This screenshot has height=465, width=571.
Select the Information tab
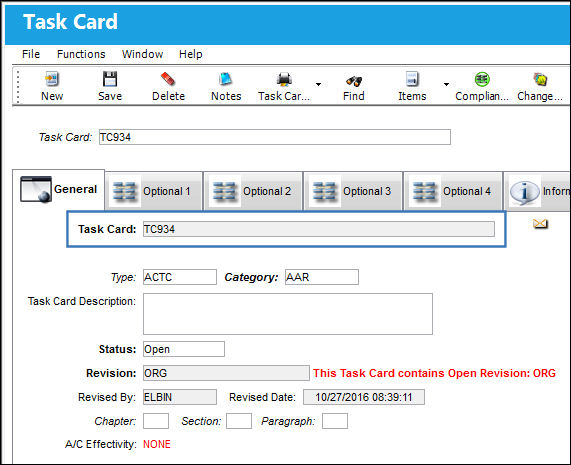click(x=537, y=191)
